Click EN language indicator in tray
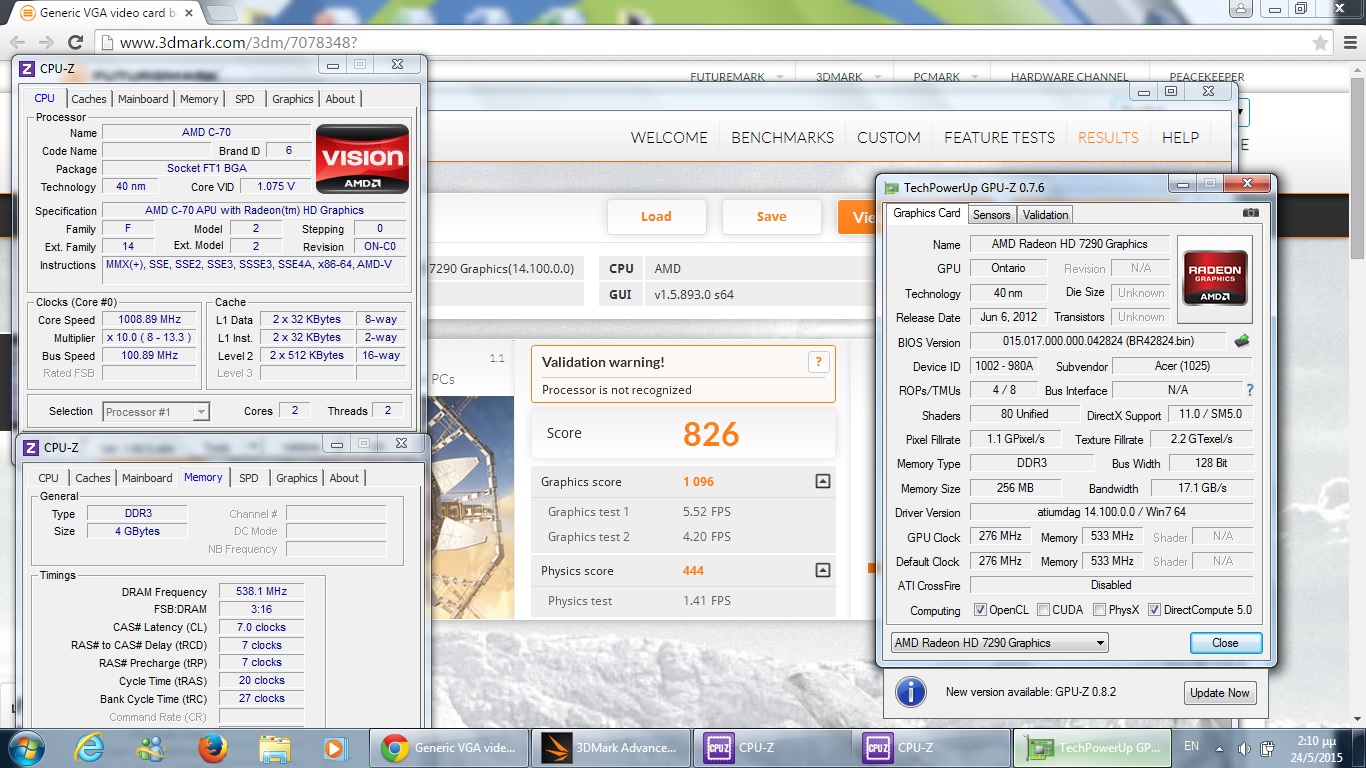The width and height of the screenshot is (1366, 768). (1191, 746)
